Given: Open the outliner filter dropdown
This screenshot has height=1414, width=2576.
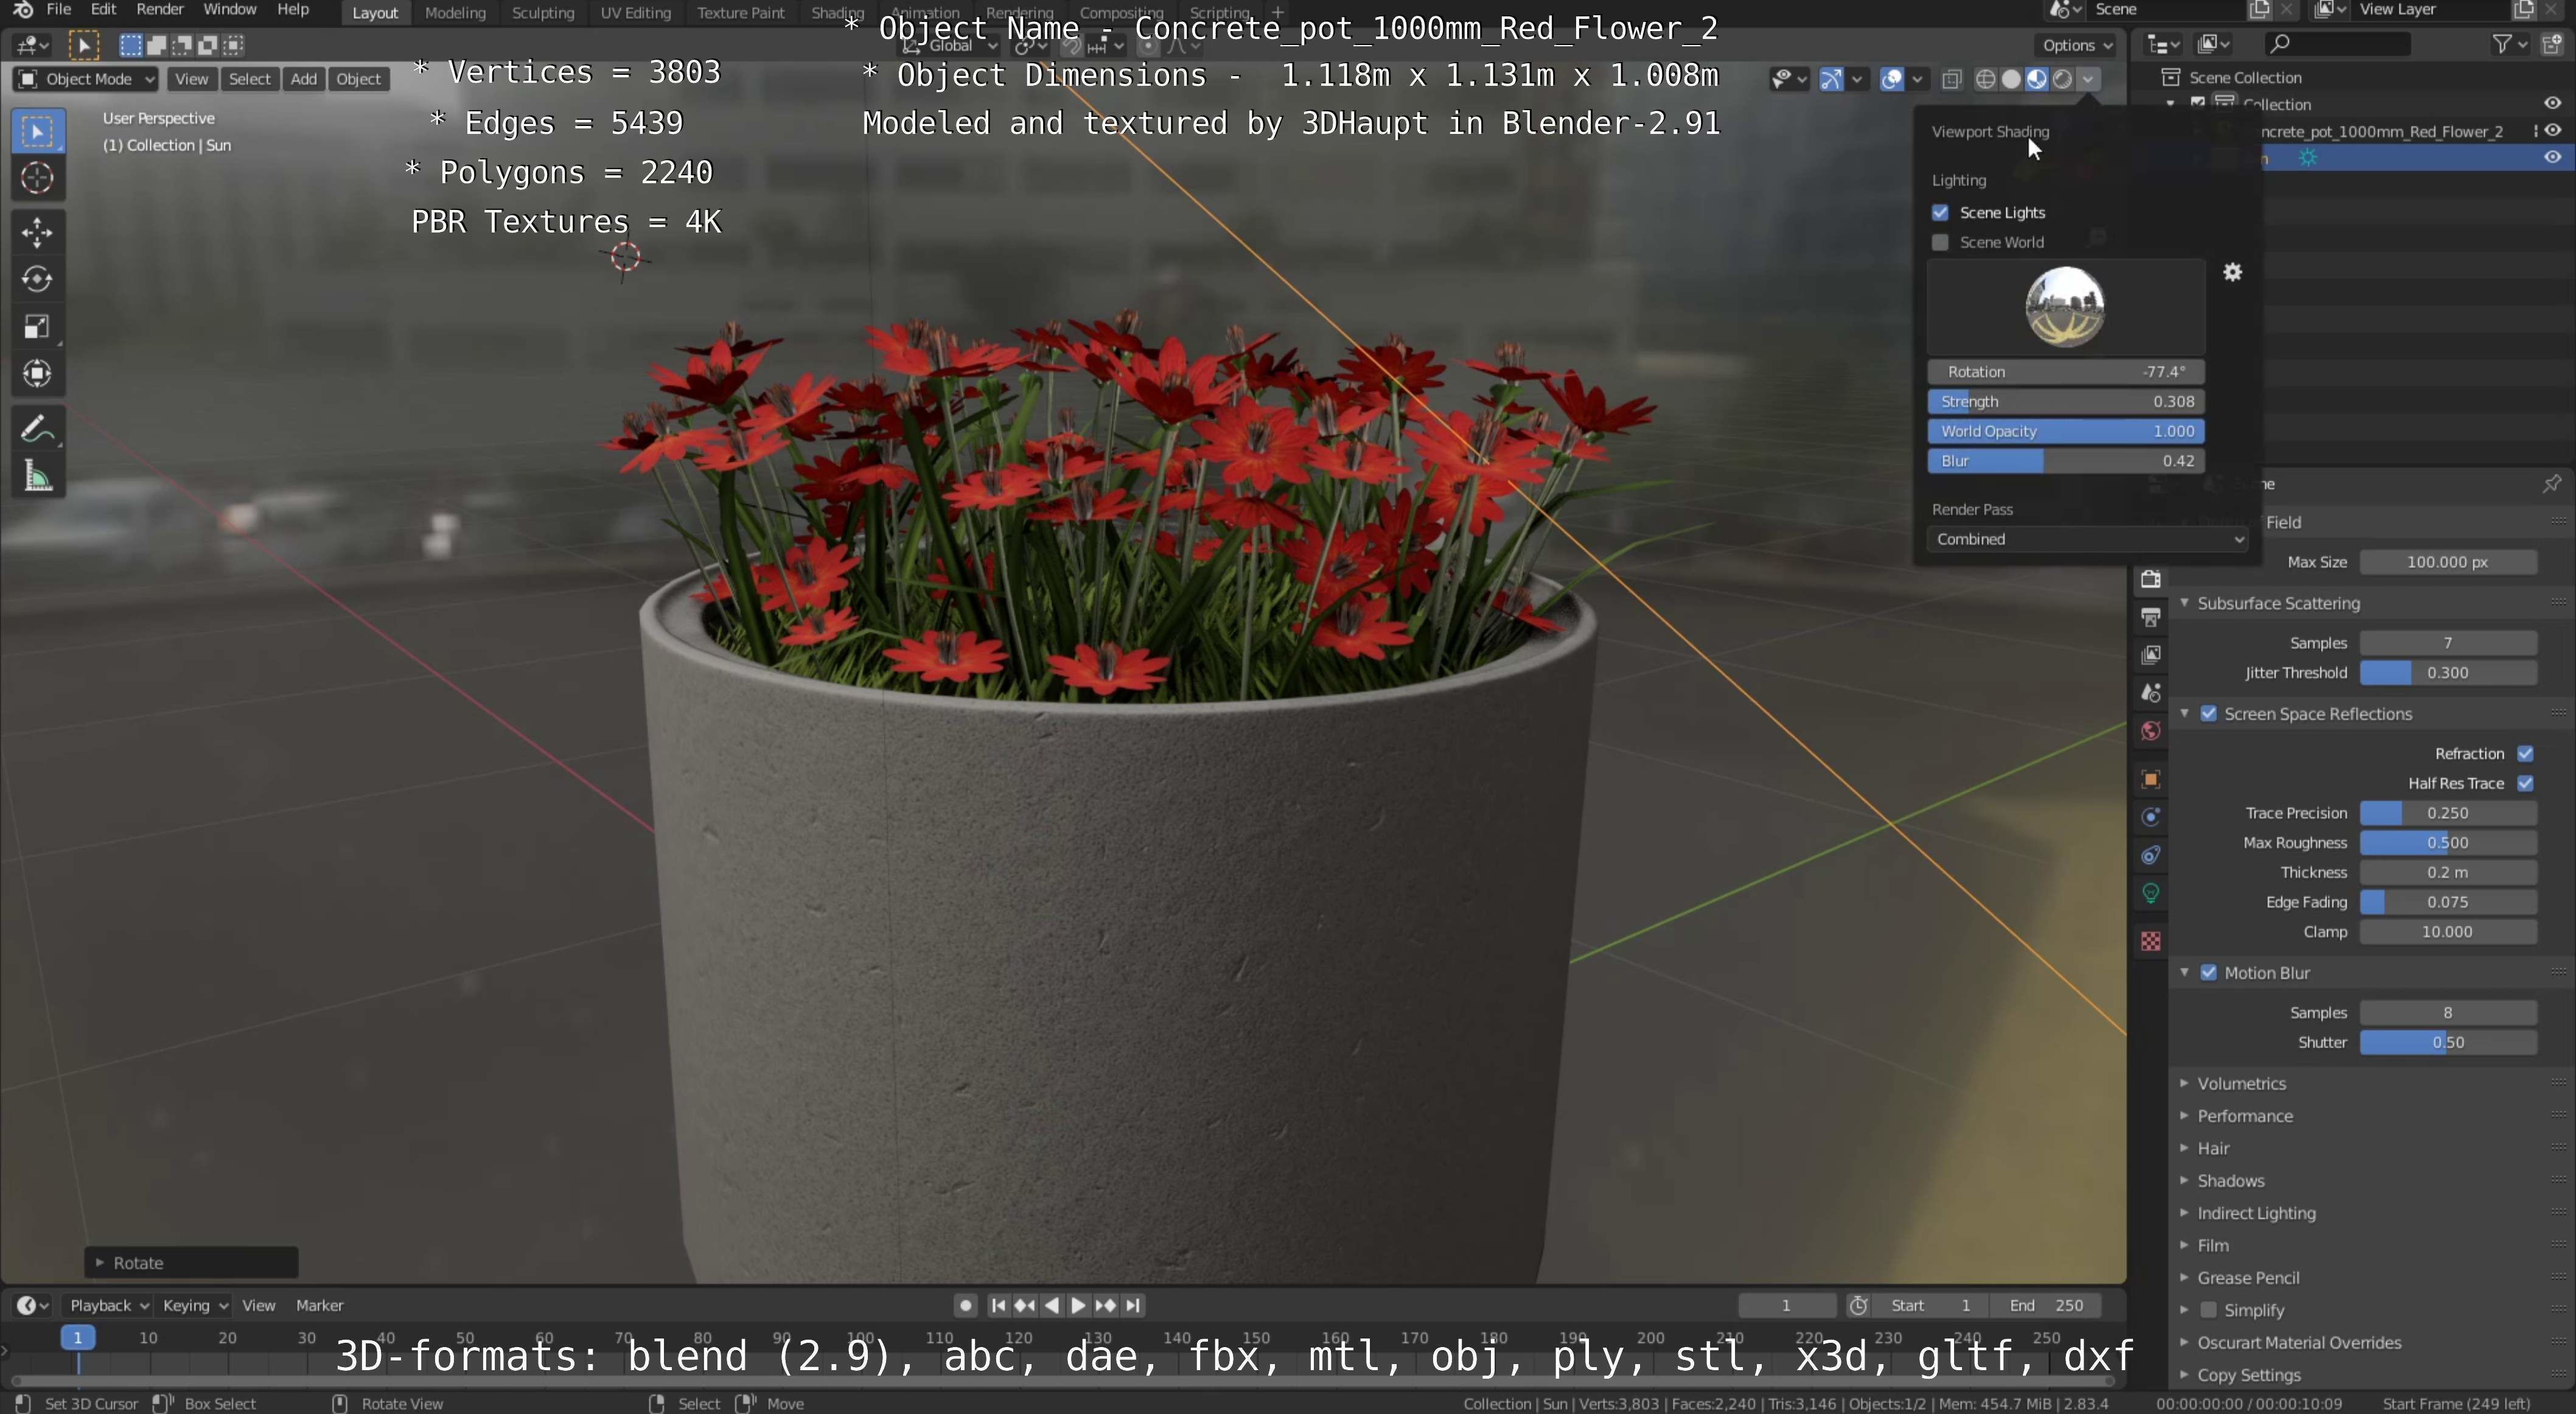Looking at the screenshot, I should pos(2510,43).
